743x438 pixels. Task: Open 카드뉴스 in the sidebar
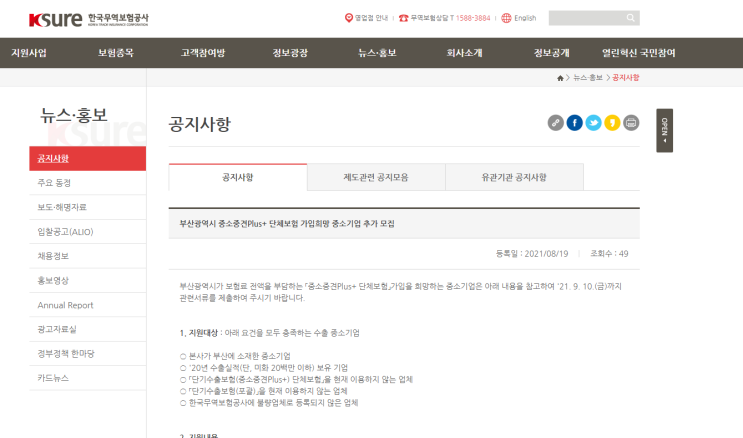(x=88, y=378)
